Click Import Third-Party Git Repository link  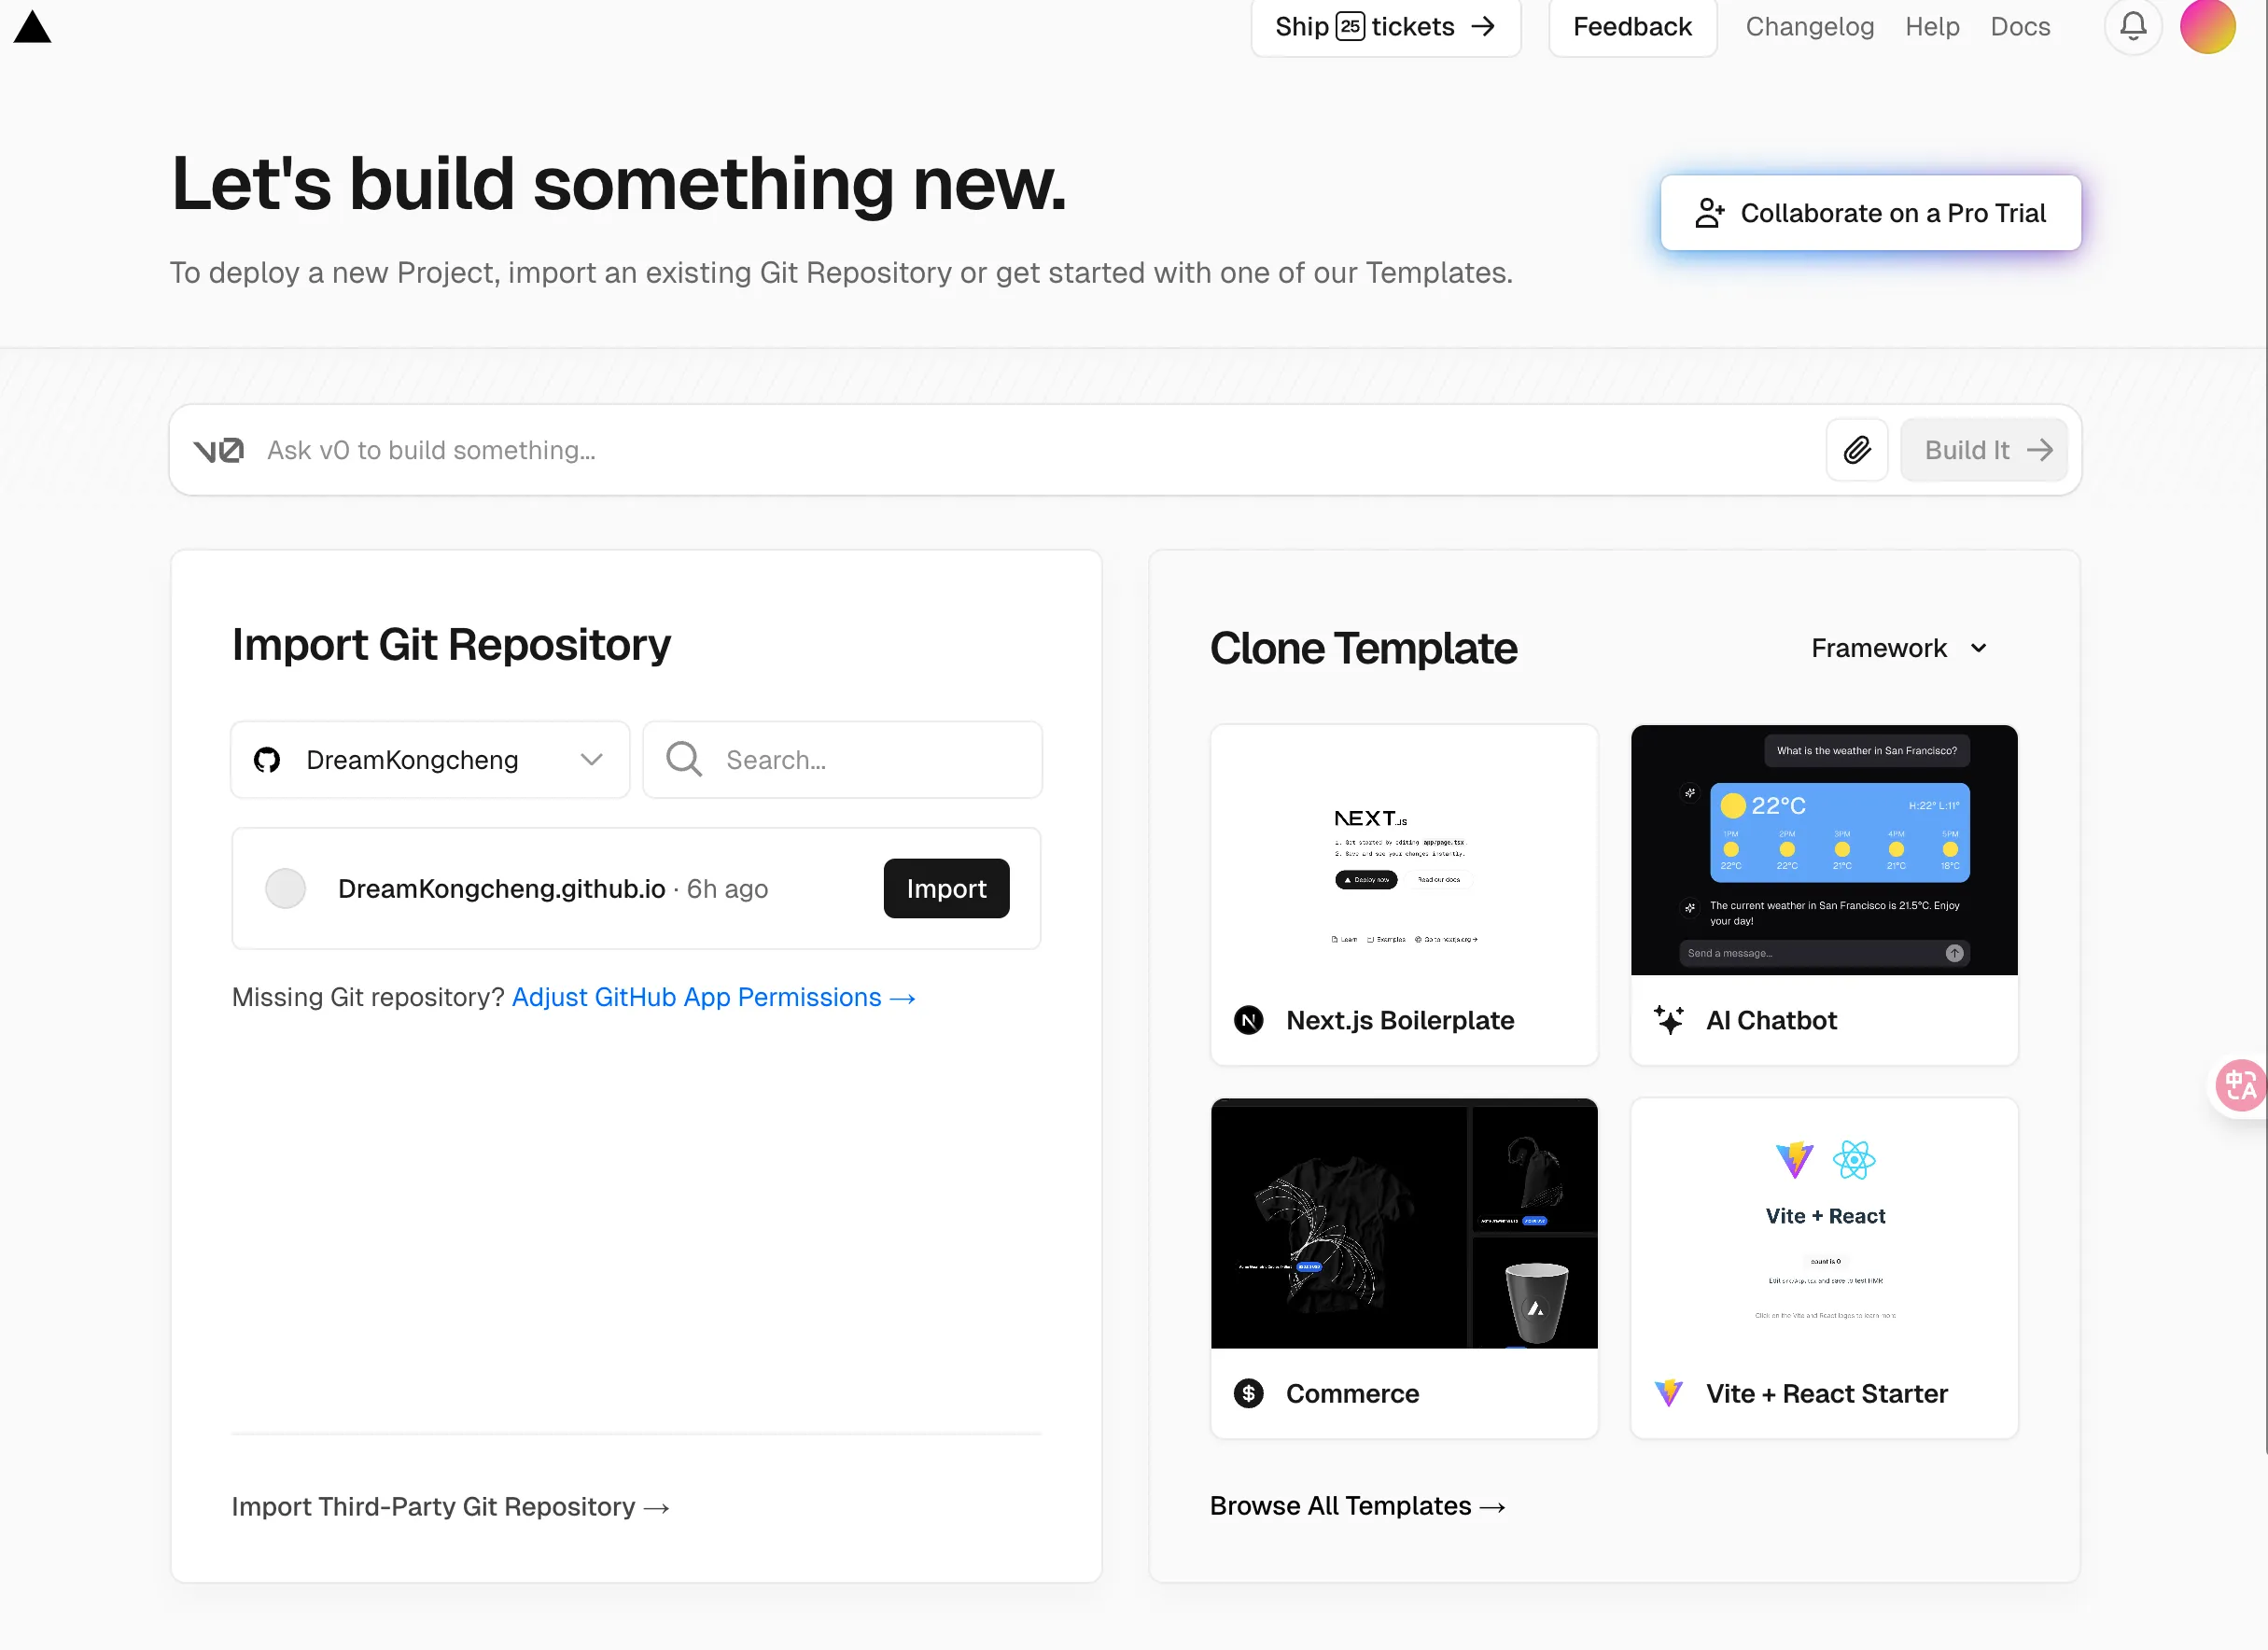(x=450, y=1506)
